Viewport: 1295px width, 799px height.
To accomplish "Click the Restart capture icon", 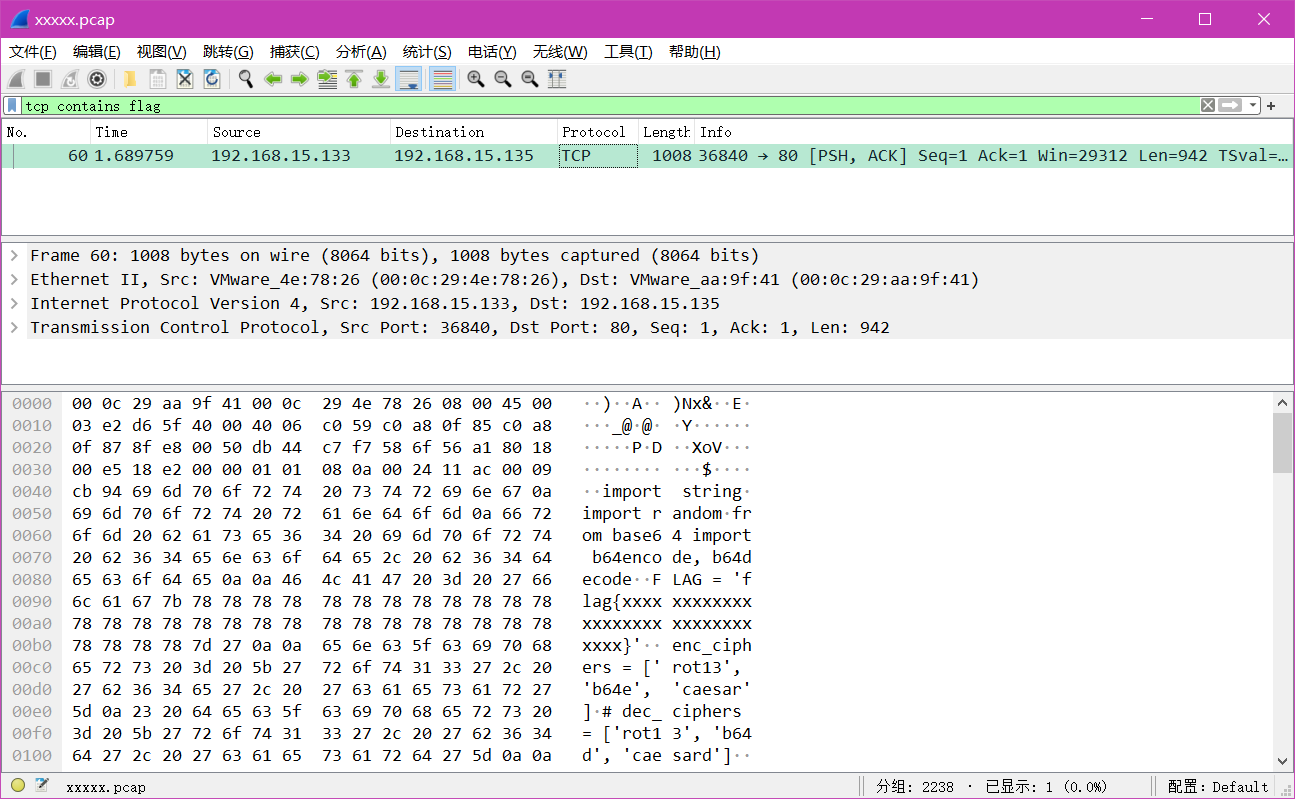I will tap(70, 79).
